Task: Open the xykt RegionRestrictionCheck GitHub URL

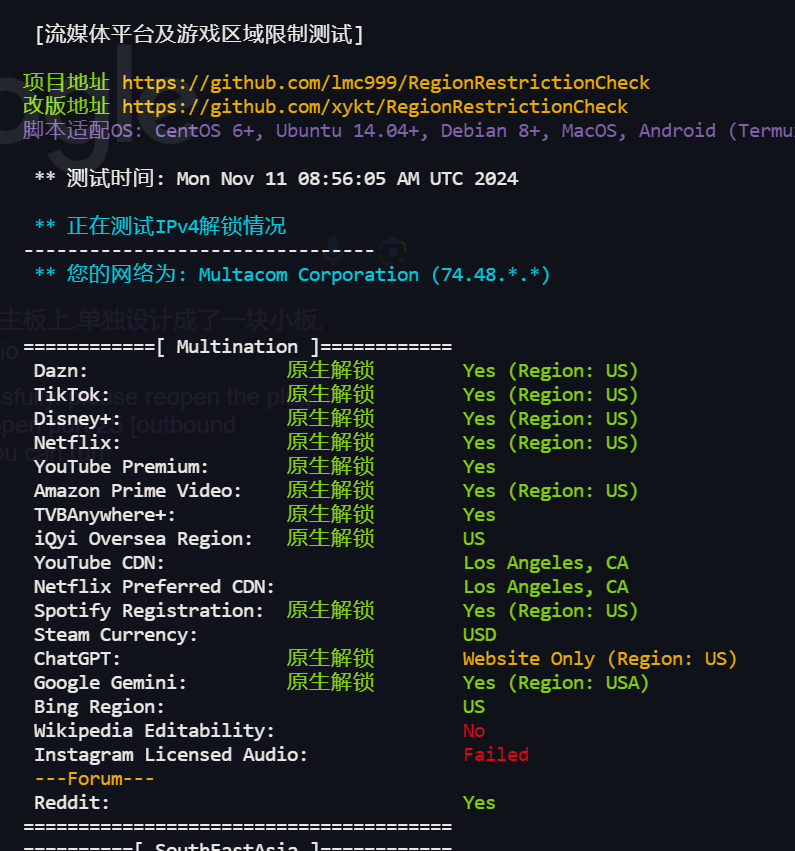Action: pos(375,106)
